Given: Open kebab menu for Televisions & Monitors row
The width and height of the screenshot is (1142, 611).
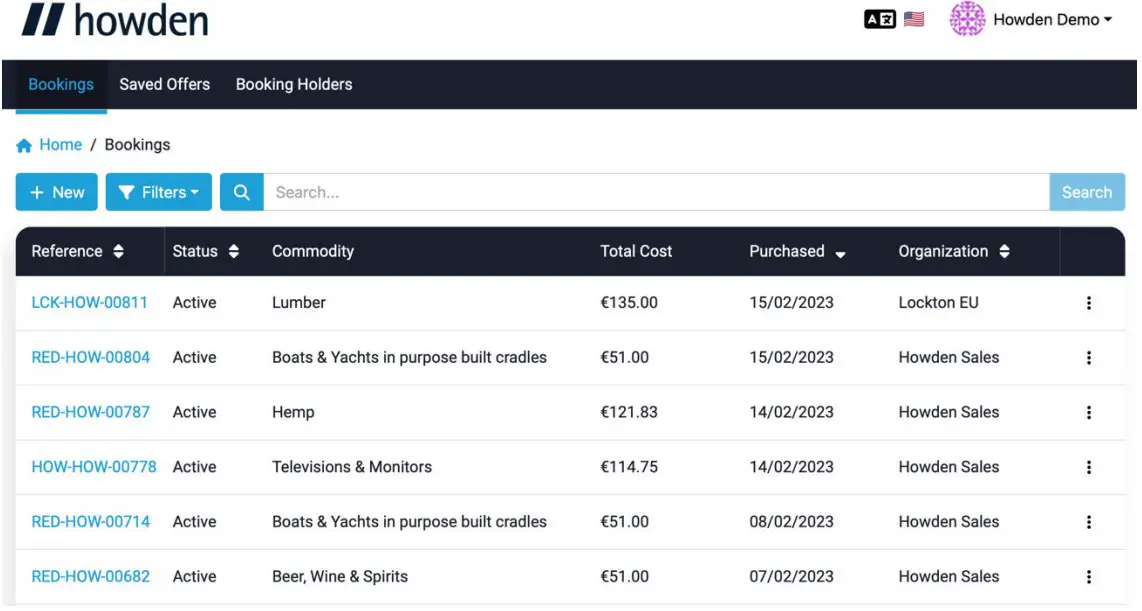Looking at the screenshot, I should click(x=1089, y=467).
